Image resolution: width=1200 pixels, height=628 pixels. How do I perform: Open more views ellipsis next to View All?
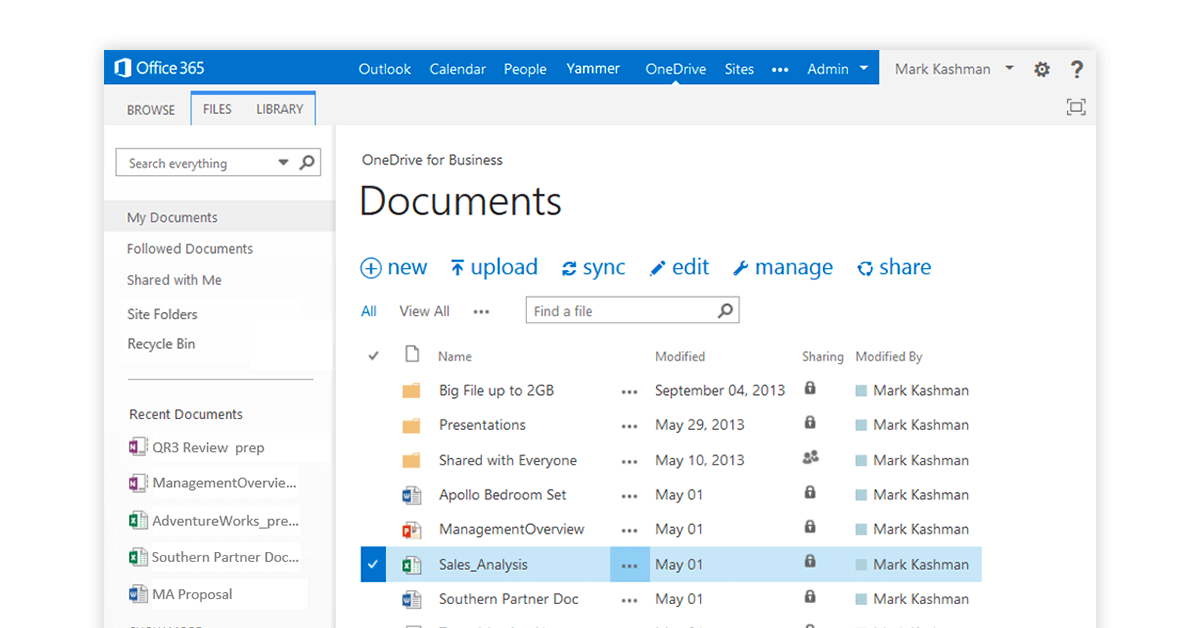481,312
